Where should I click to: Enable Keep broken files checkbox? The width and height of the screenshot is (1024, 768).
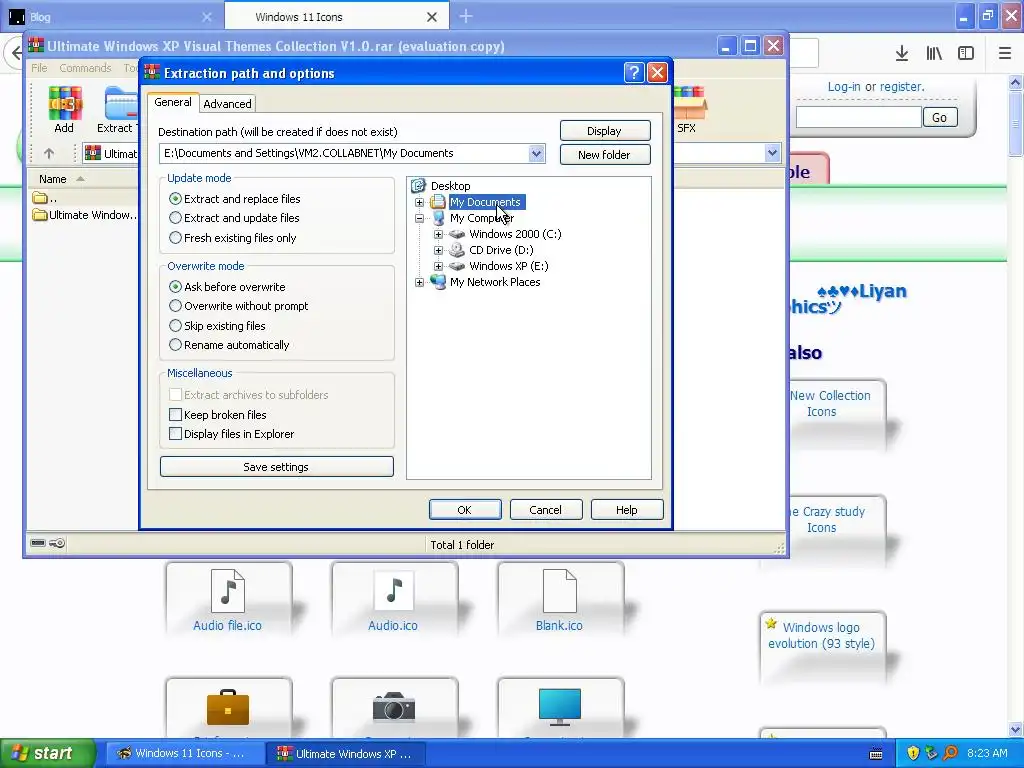[x=175, y=415]
